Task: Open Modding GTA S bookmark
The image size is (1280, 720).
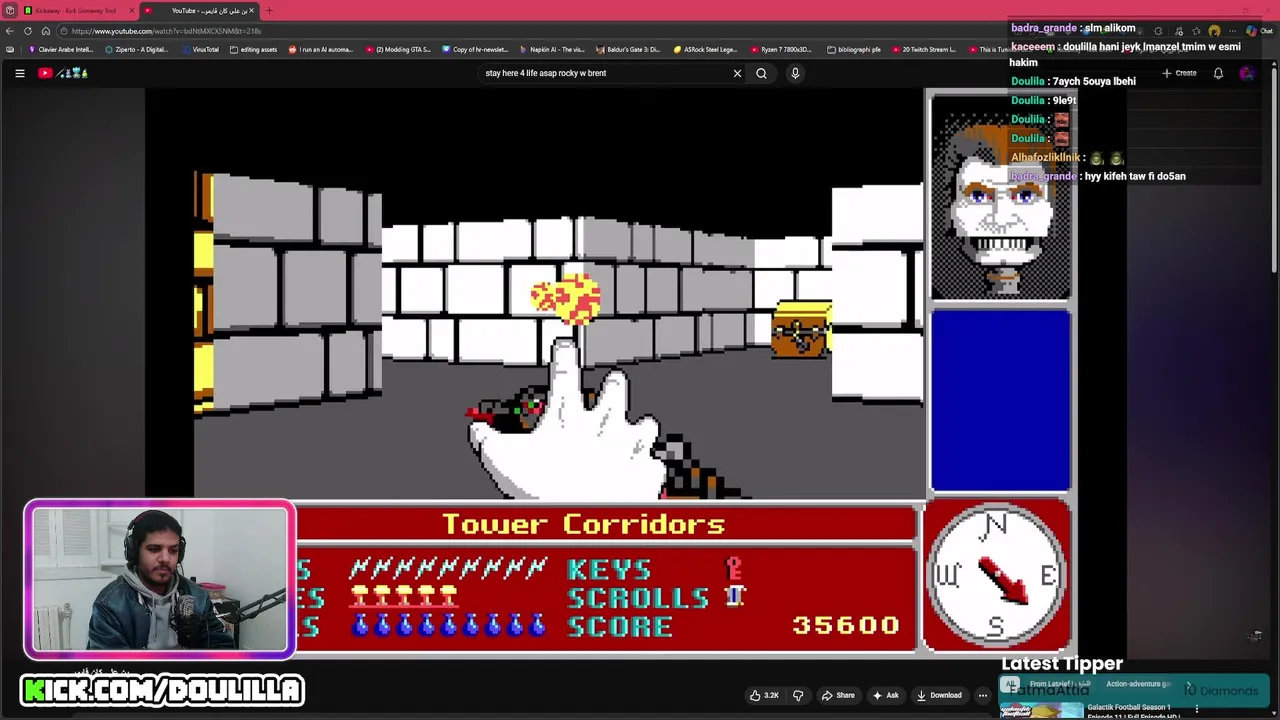Action: [x=399, y=49]
